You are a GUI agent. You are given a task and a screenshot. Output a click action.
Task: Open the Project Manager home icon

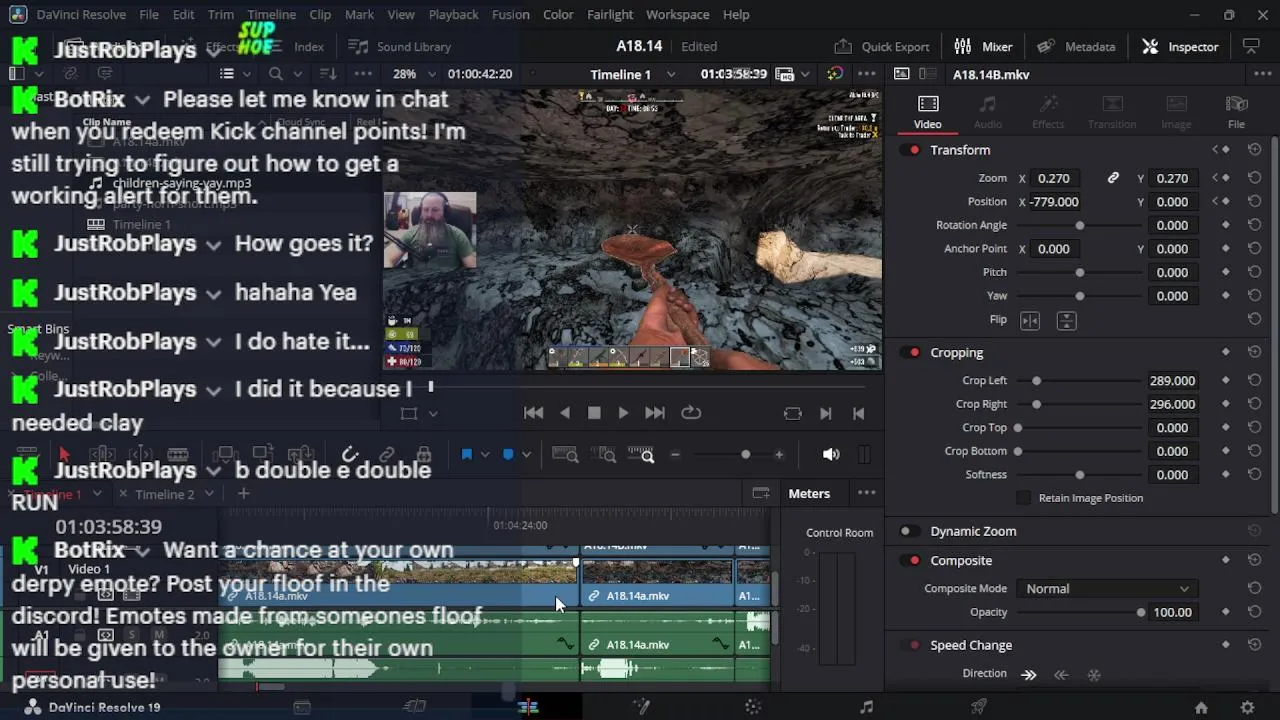(1201, 707)
